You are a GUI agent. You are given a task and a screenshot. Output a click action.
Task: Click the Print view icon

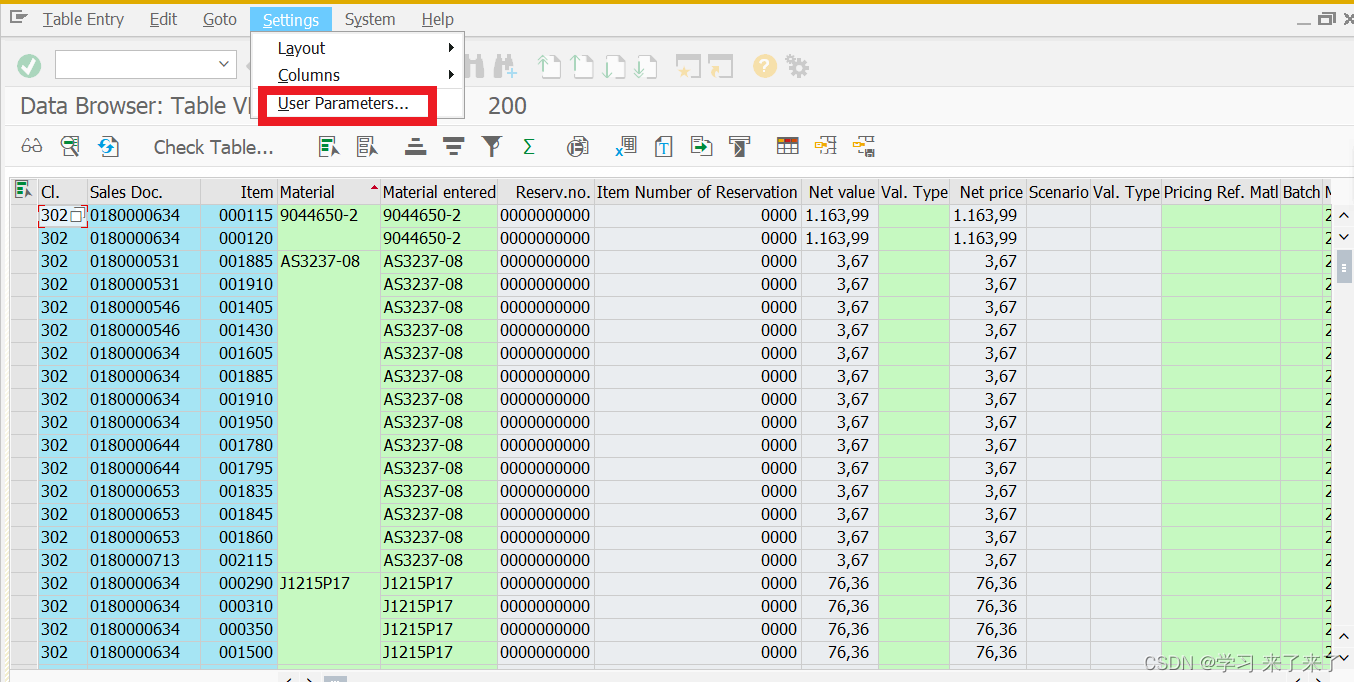coord(577,147)
